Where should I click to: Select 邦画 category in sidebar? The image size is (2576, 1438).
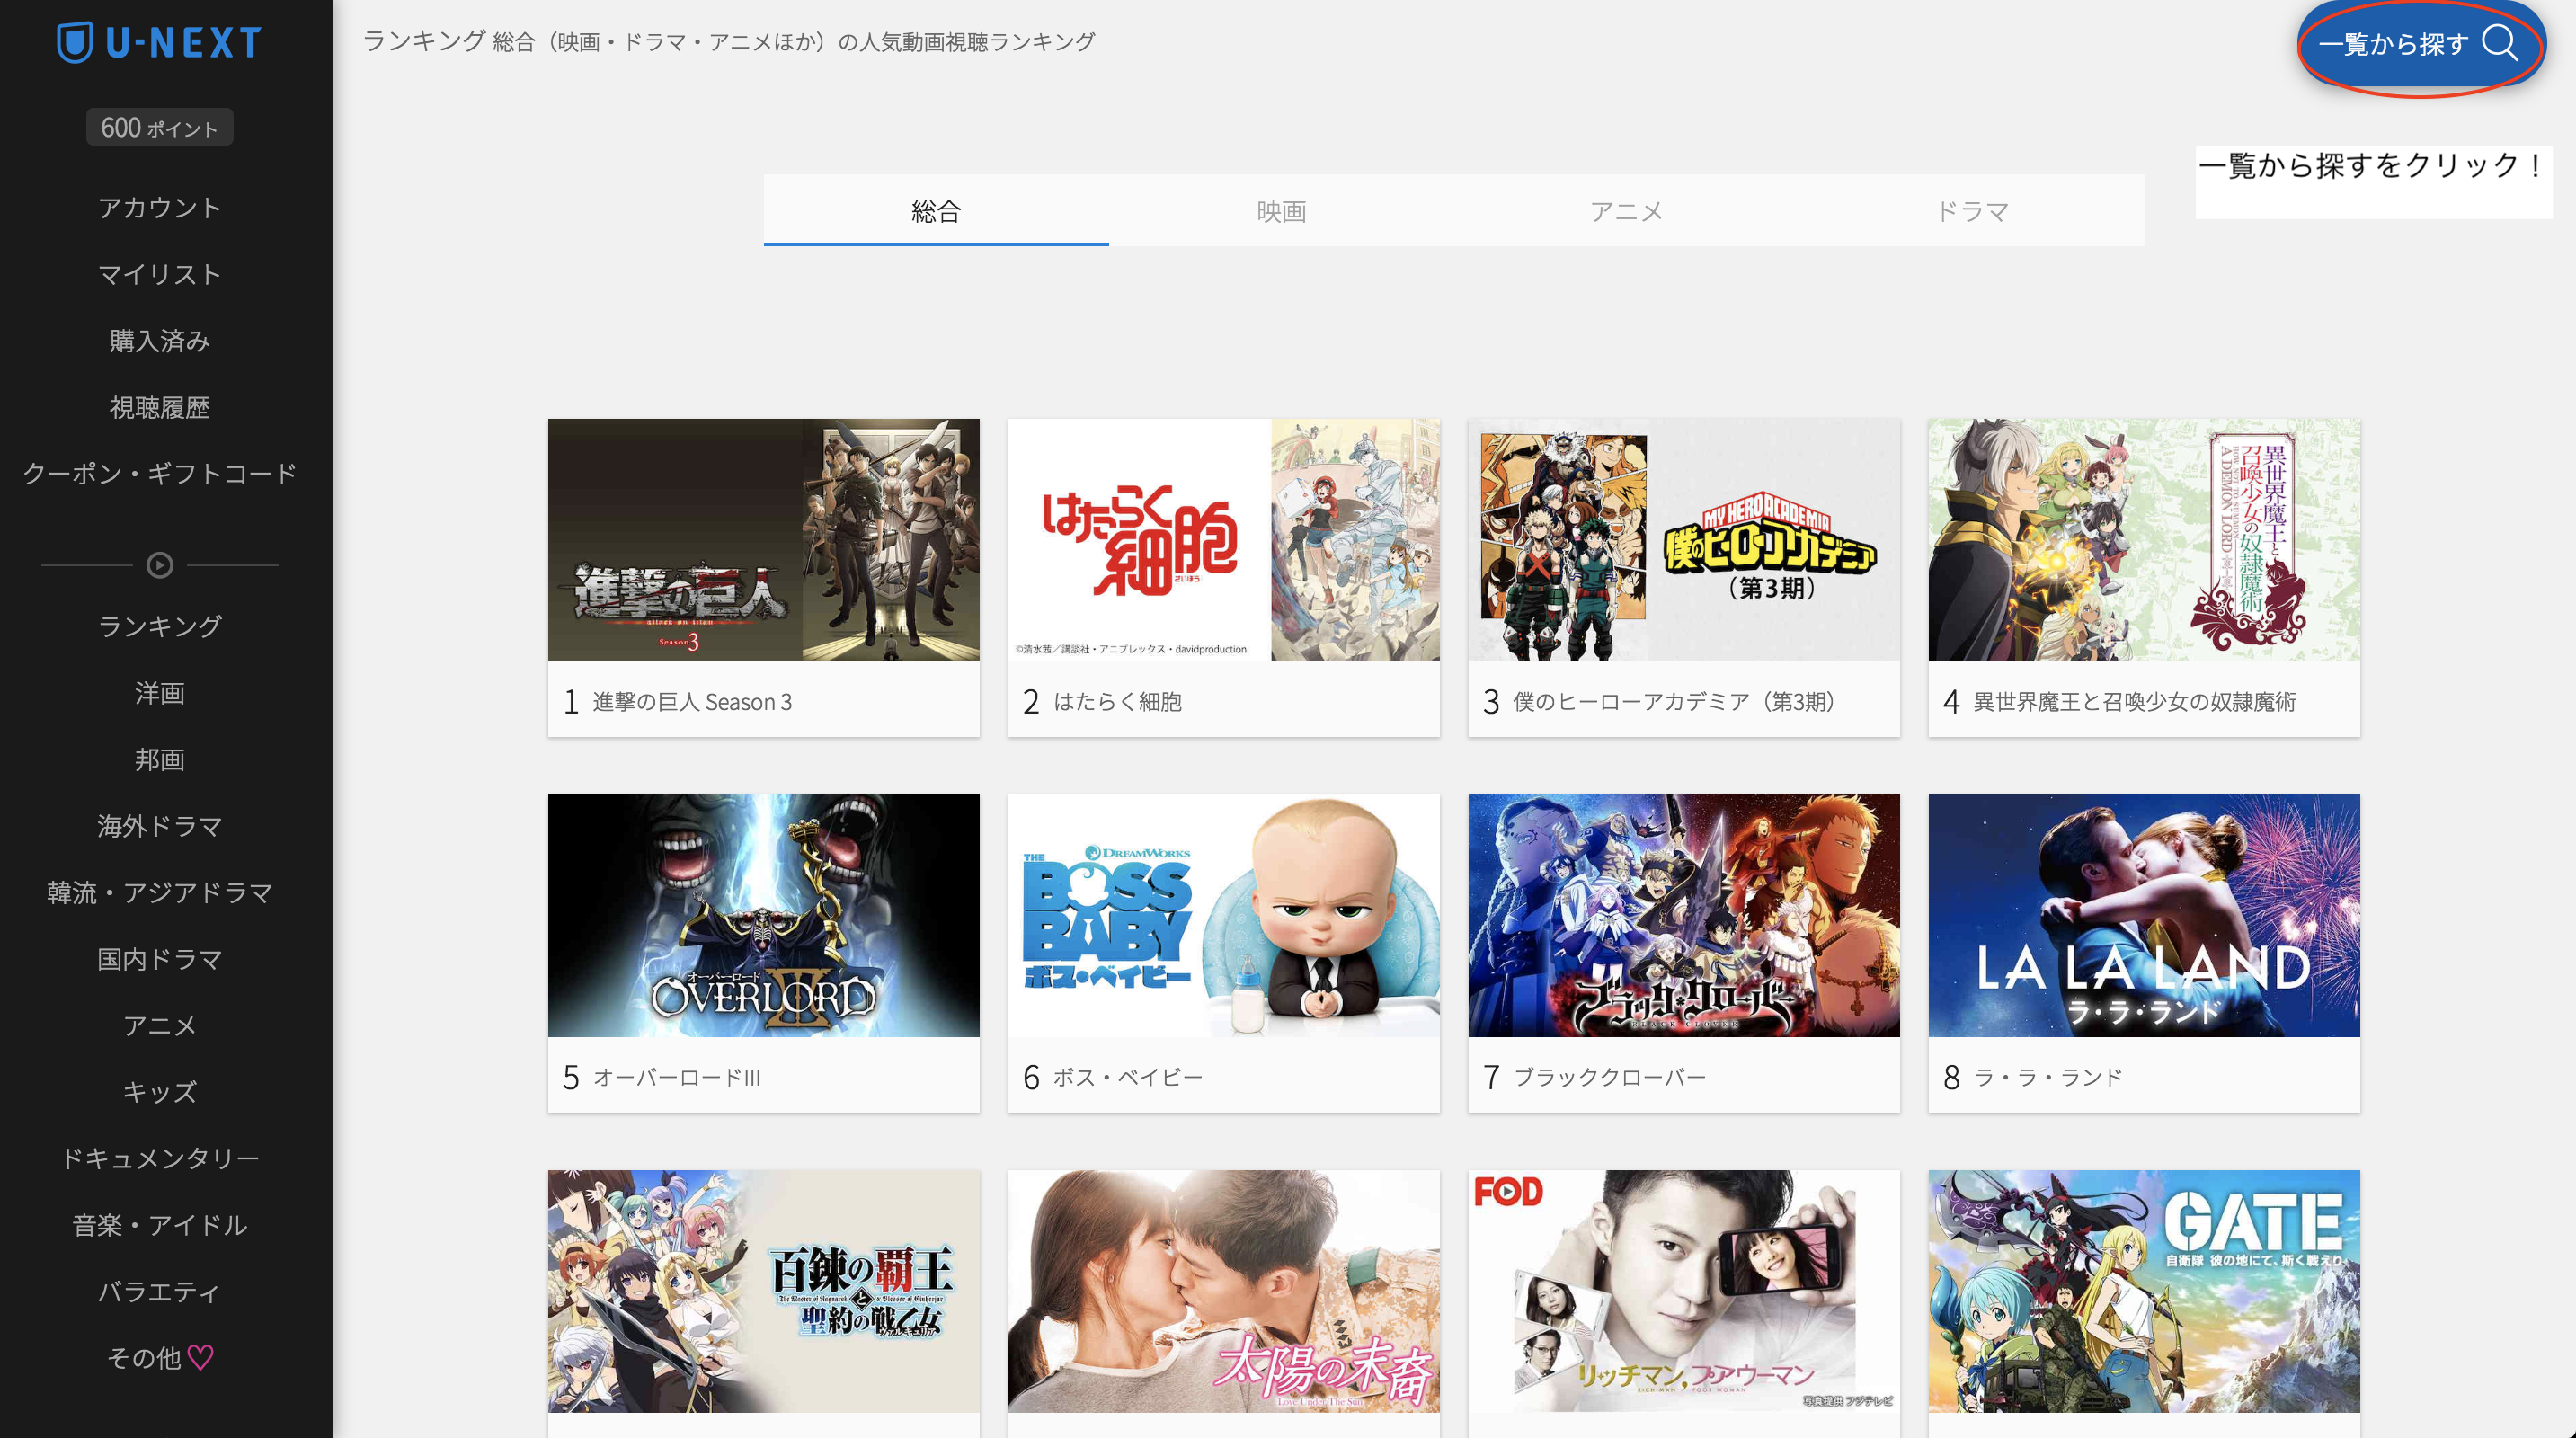tap(160, 759)
